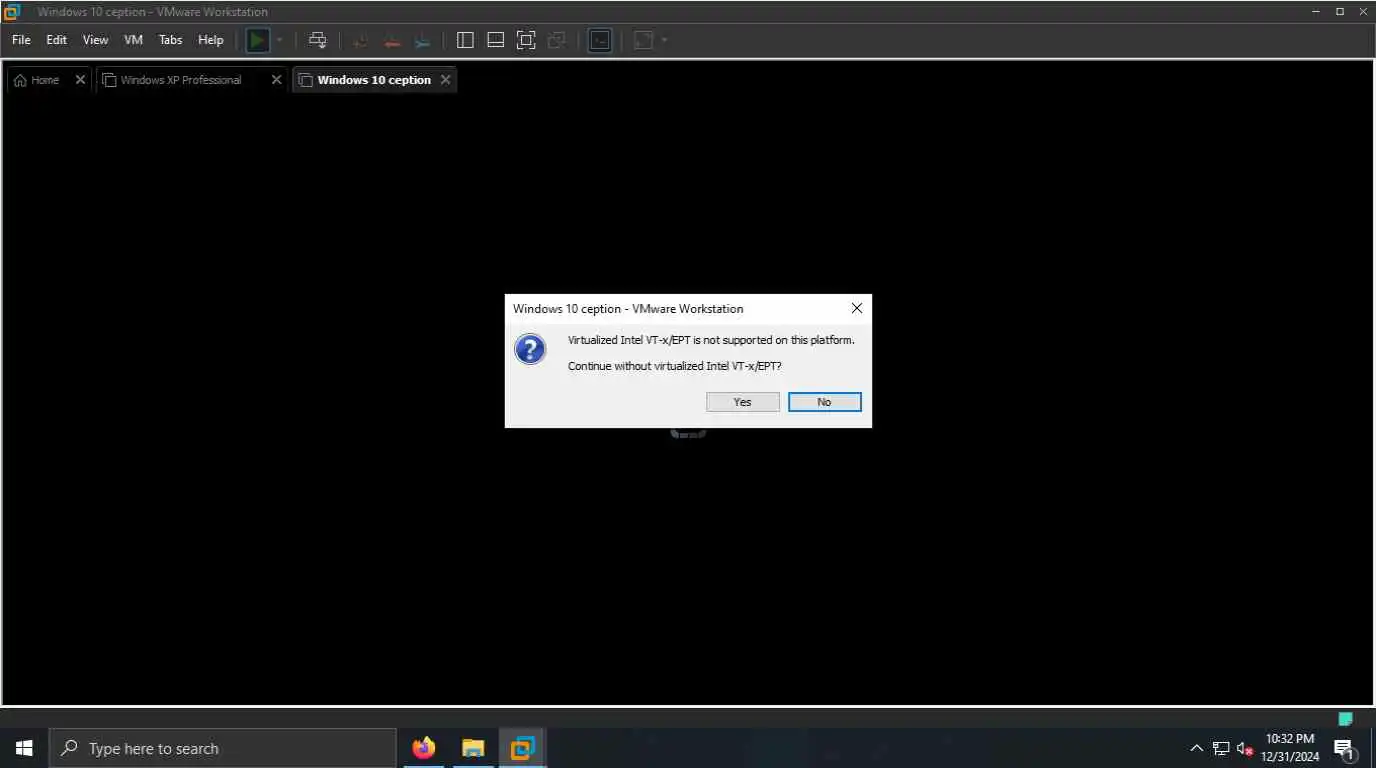
Task: Click No in the VT-x/EPT dialog
Action: [824, 402]
